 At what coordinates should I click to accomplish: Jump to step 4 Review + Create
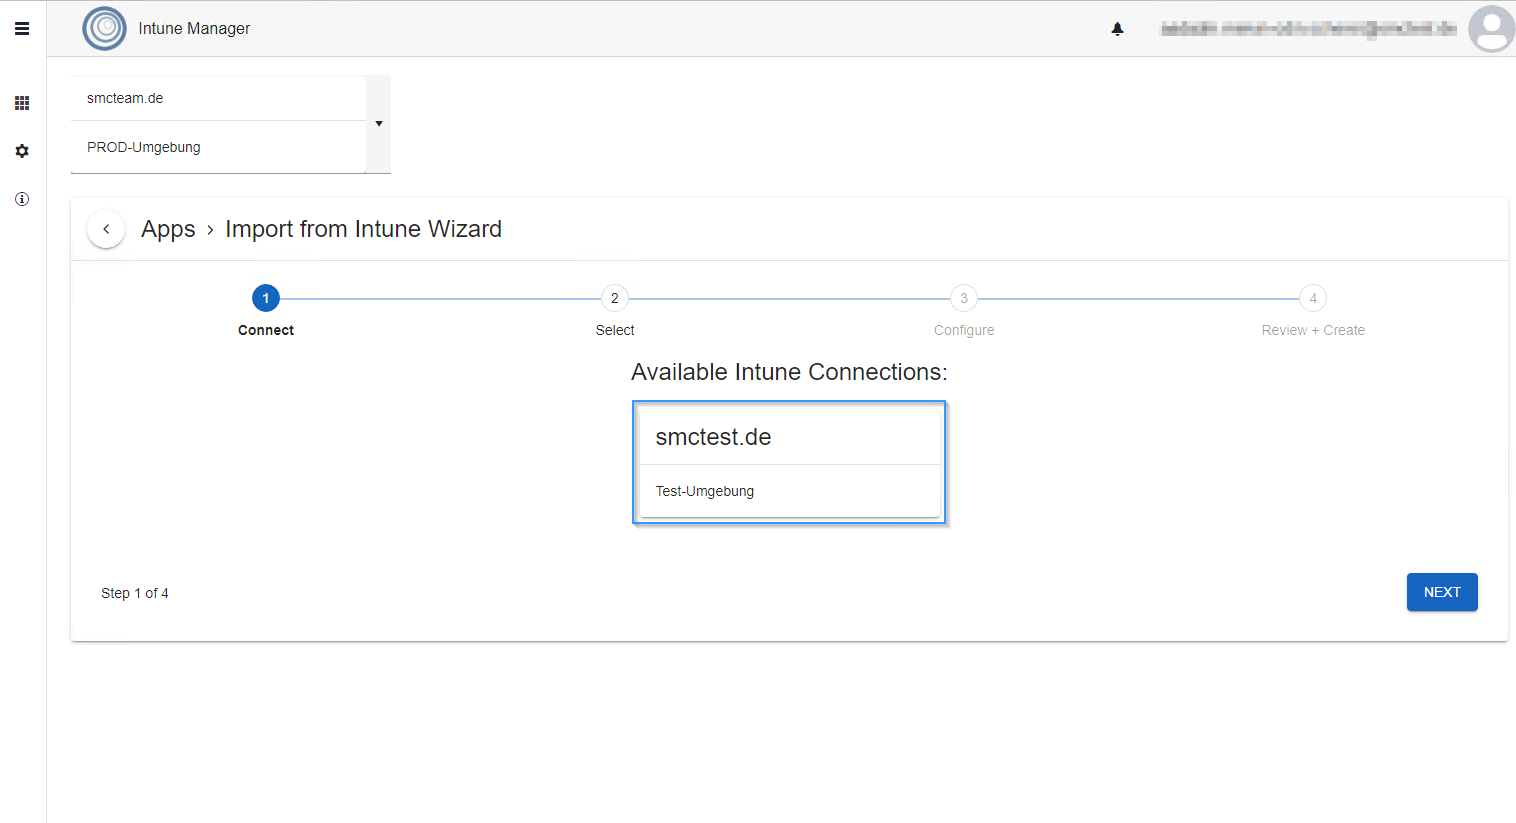click(1313, 298)
